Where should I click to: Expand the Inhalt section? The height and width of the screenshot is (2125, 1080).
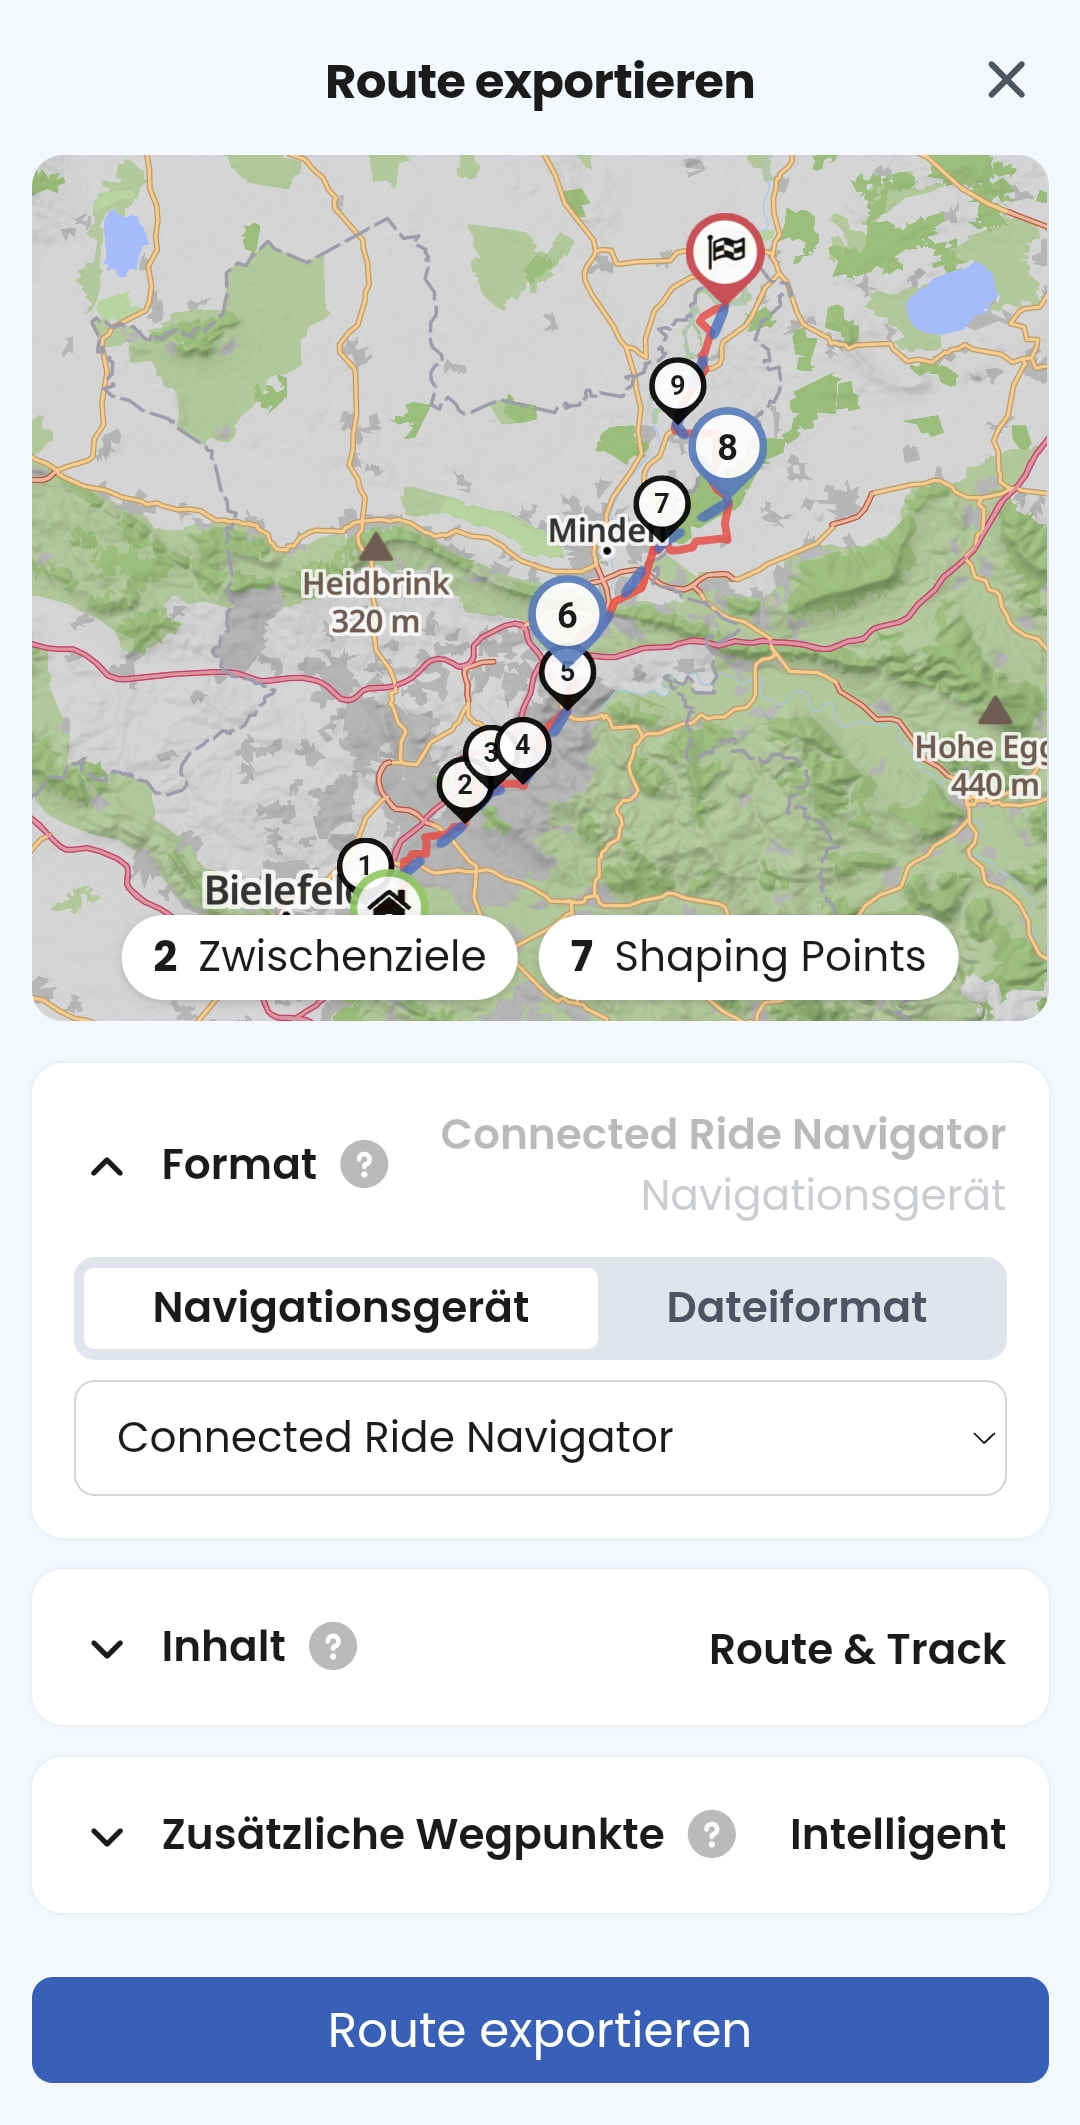[540, 1647]
